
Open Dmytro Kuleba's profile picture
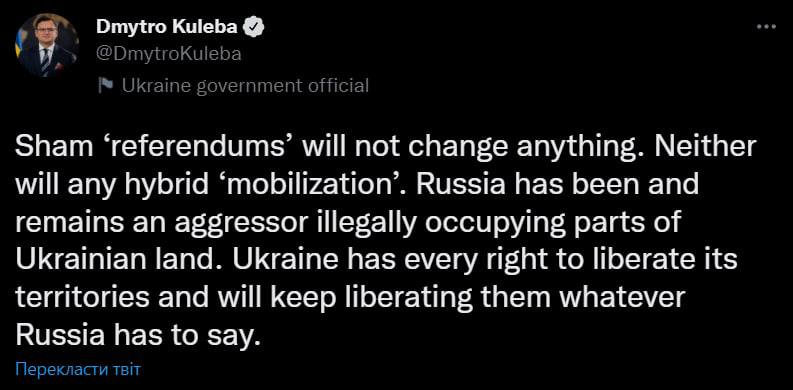pos(47,45)
